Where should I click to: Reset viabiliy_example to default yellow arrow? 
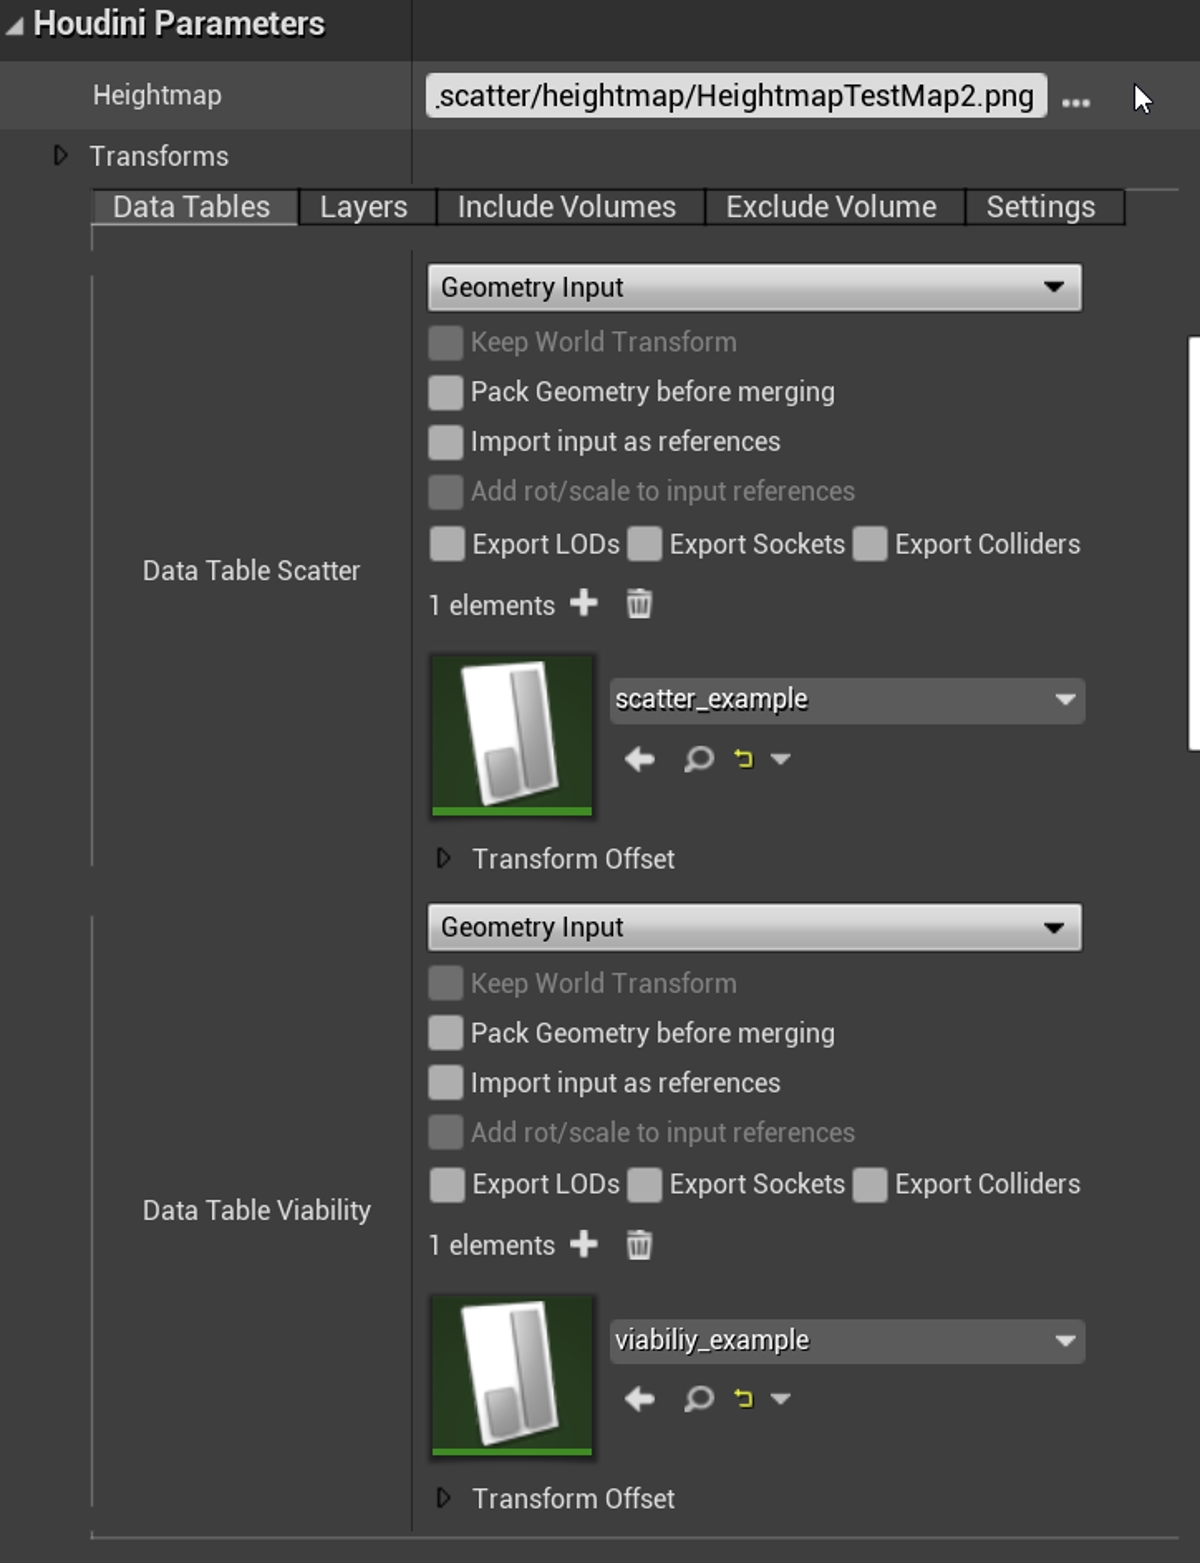click(x=743, y=1399)
